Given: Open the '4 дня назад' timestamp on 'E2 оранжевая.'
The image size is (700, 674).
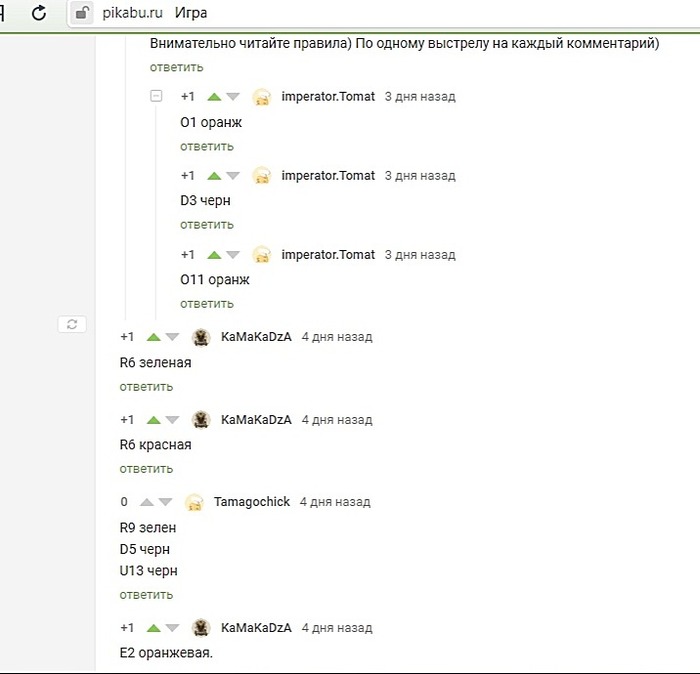Looking at the screenshot, I should click(x=336, y=628).
